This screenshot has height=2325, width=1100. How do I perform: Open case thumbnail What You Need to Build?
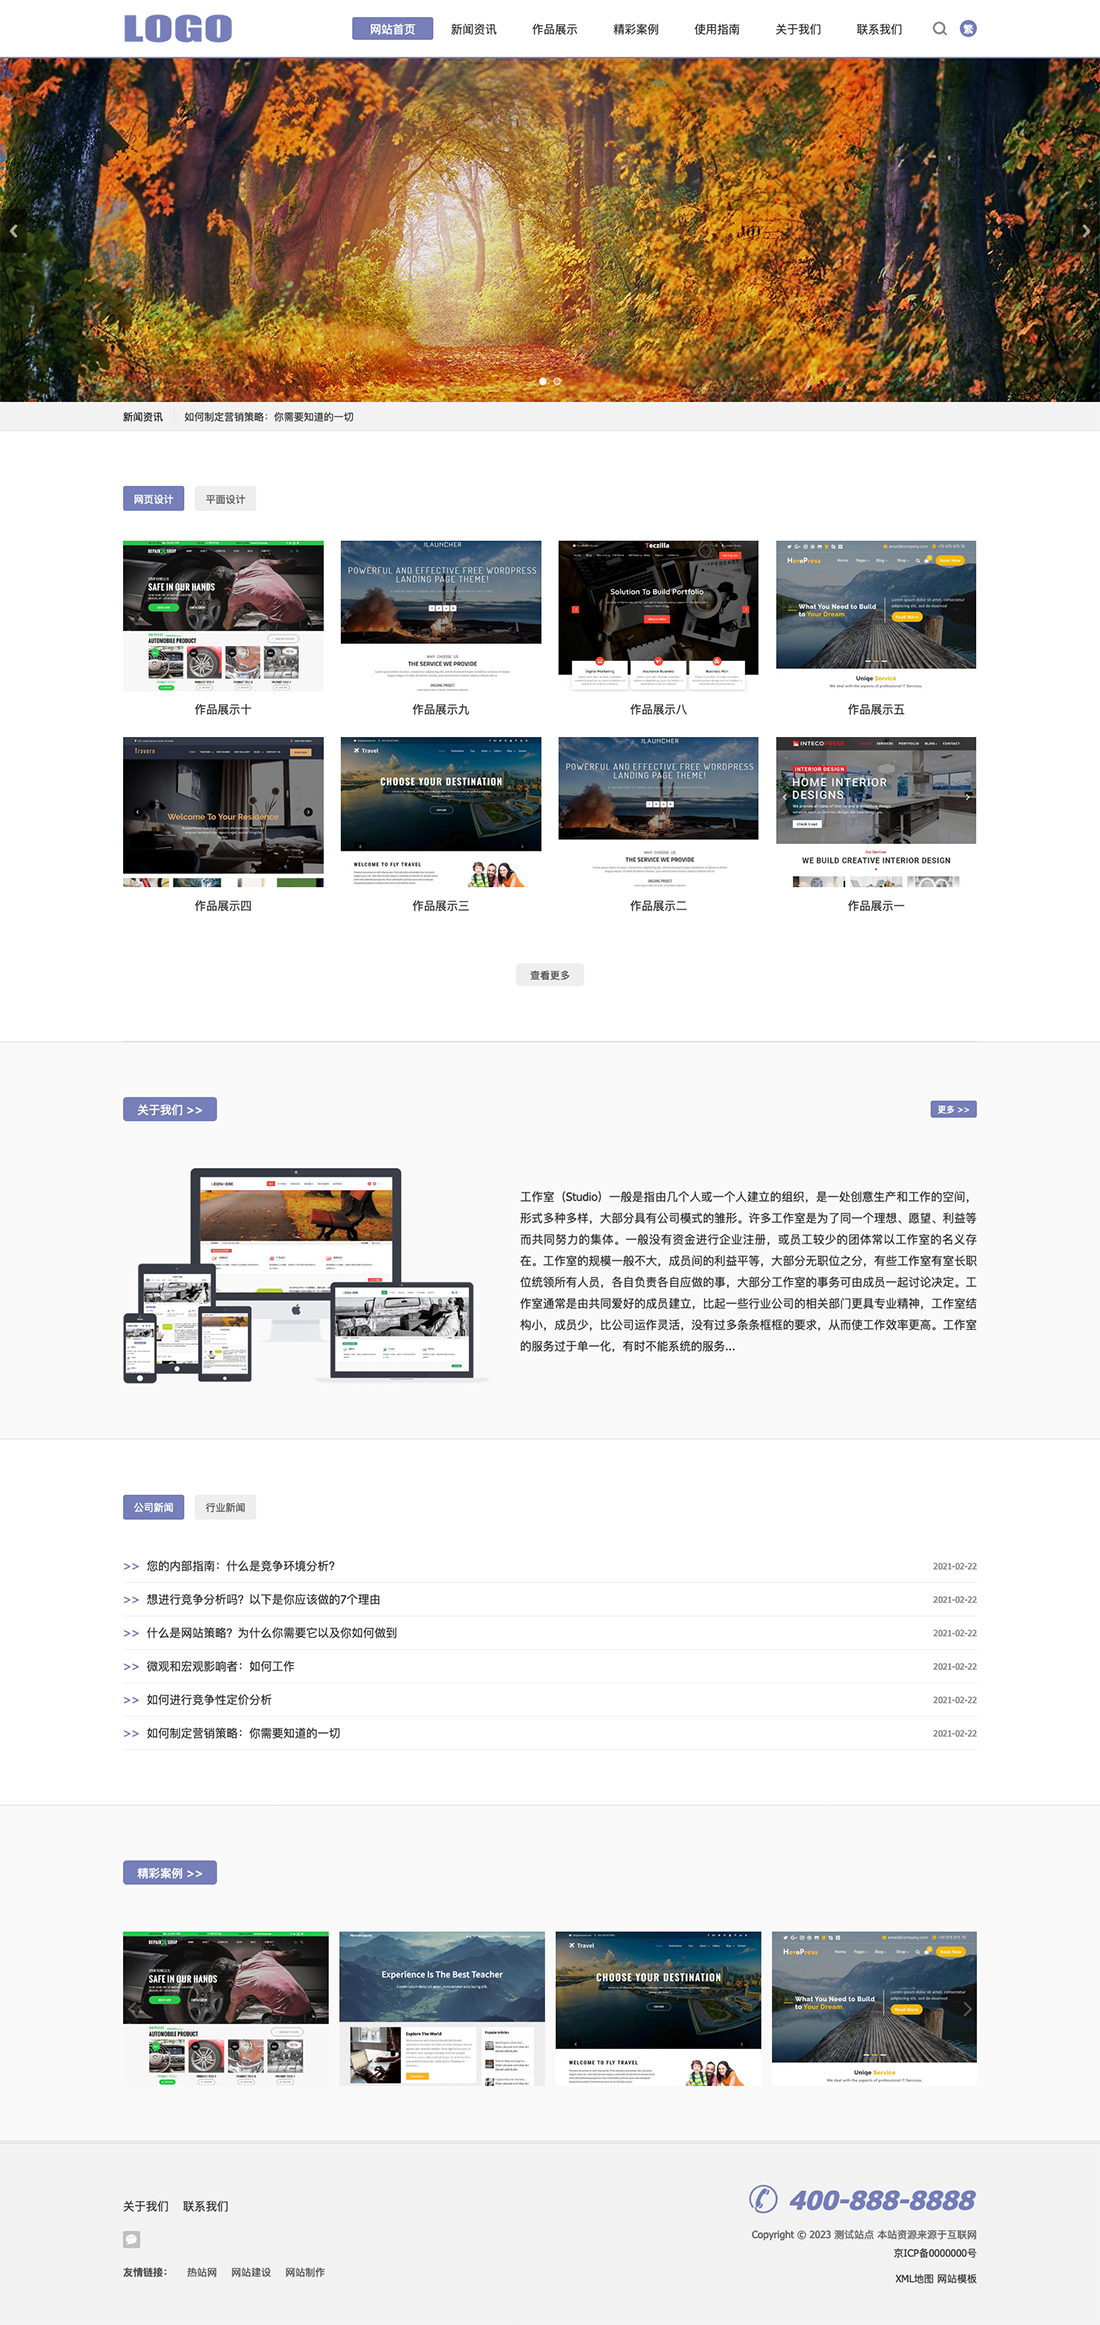click(874, 2008)
